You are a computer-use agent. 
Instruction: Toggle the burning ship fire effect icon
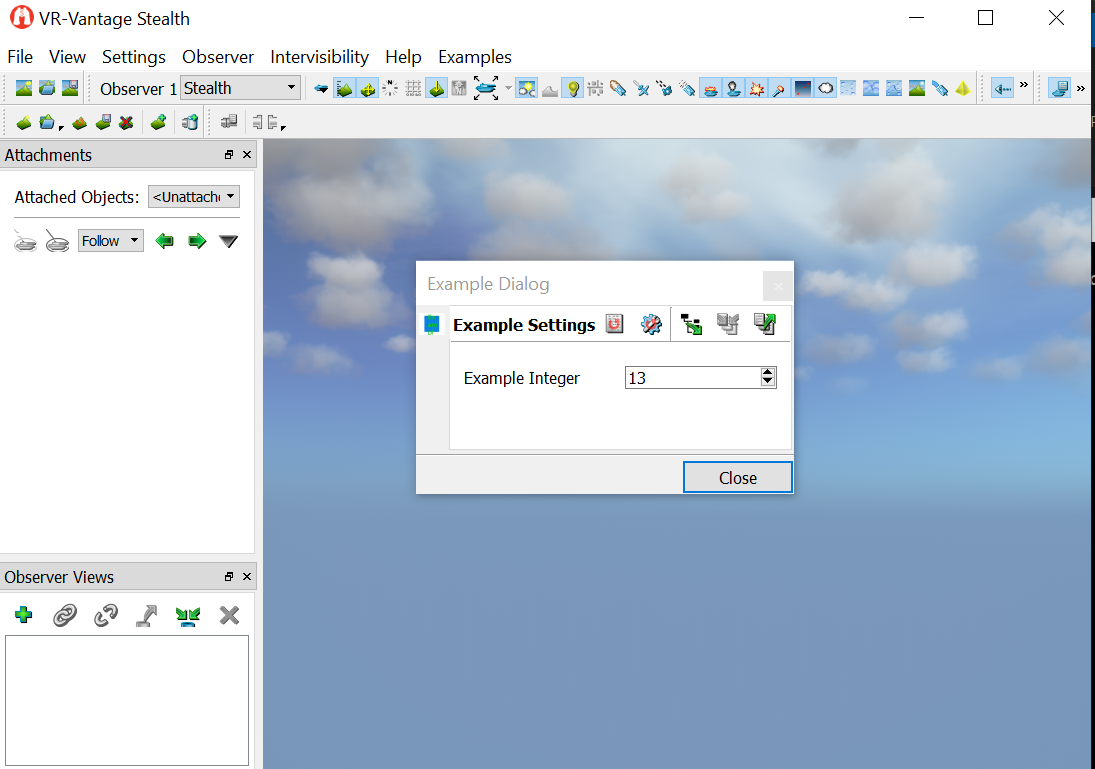[710, 89]
